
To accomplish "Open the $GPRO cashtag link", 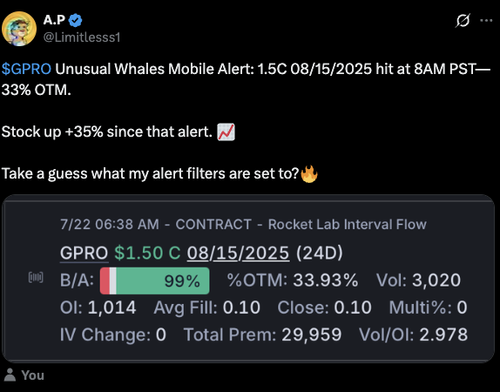I will 26,69.
